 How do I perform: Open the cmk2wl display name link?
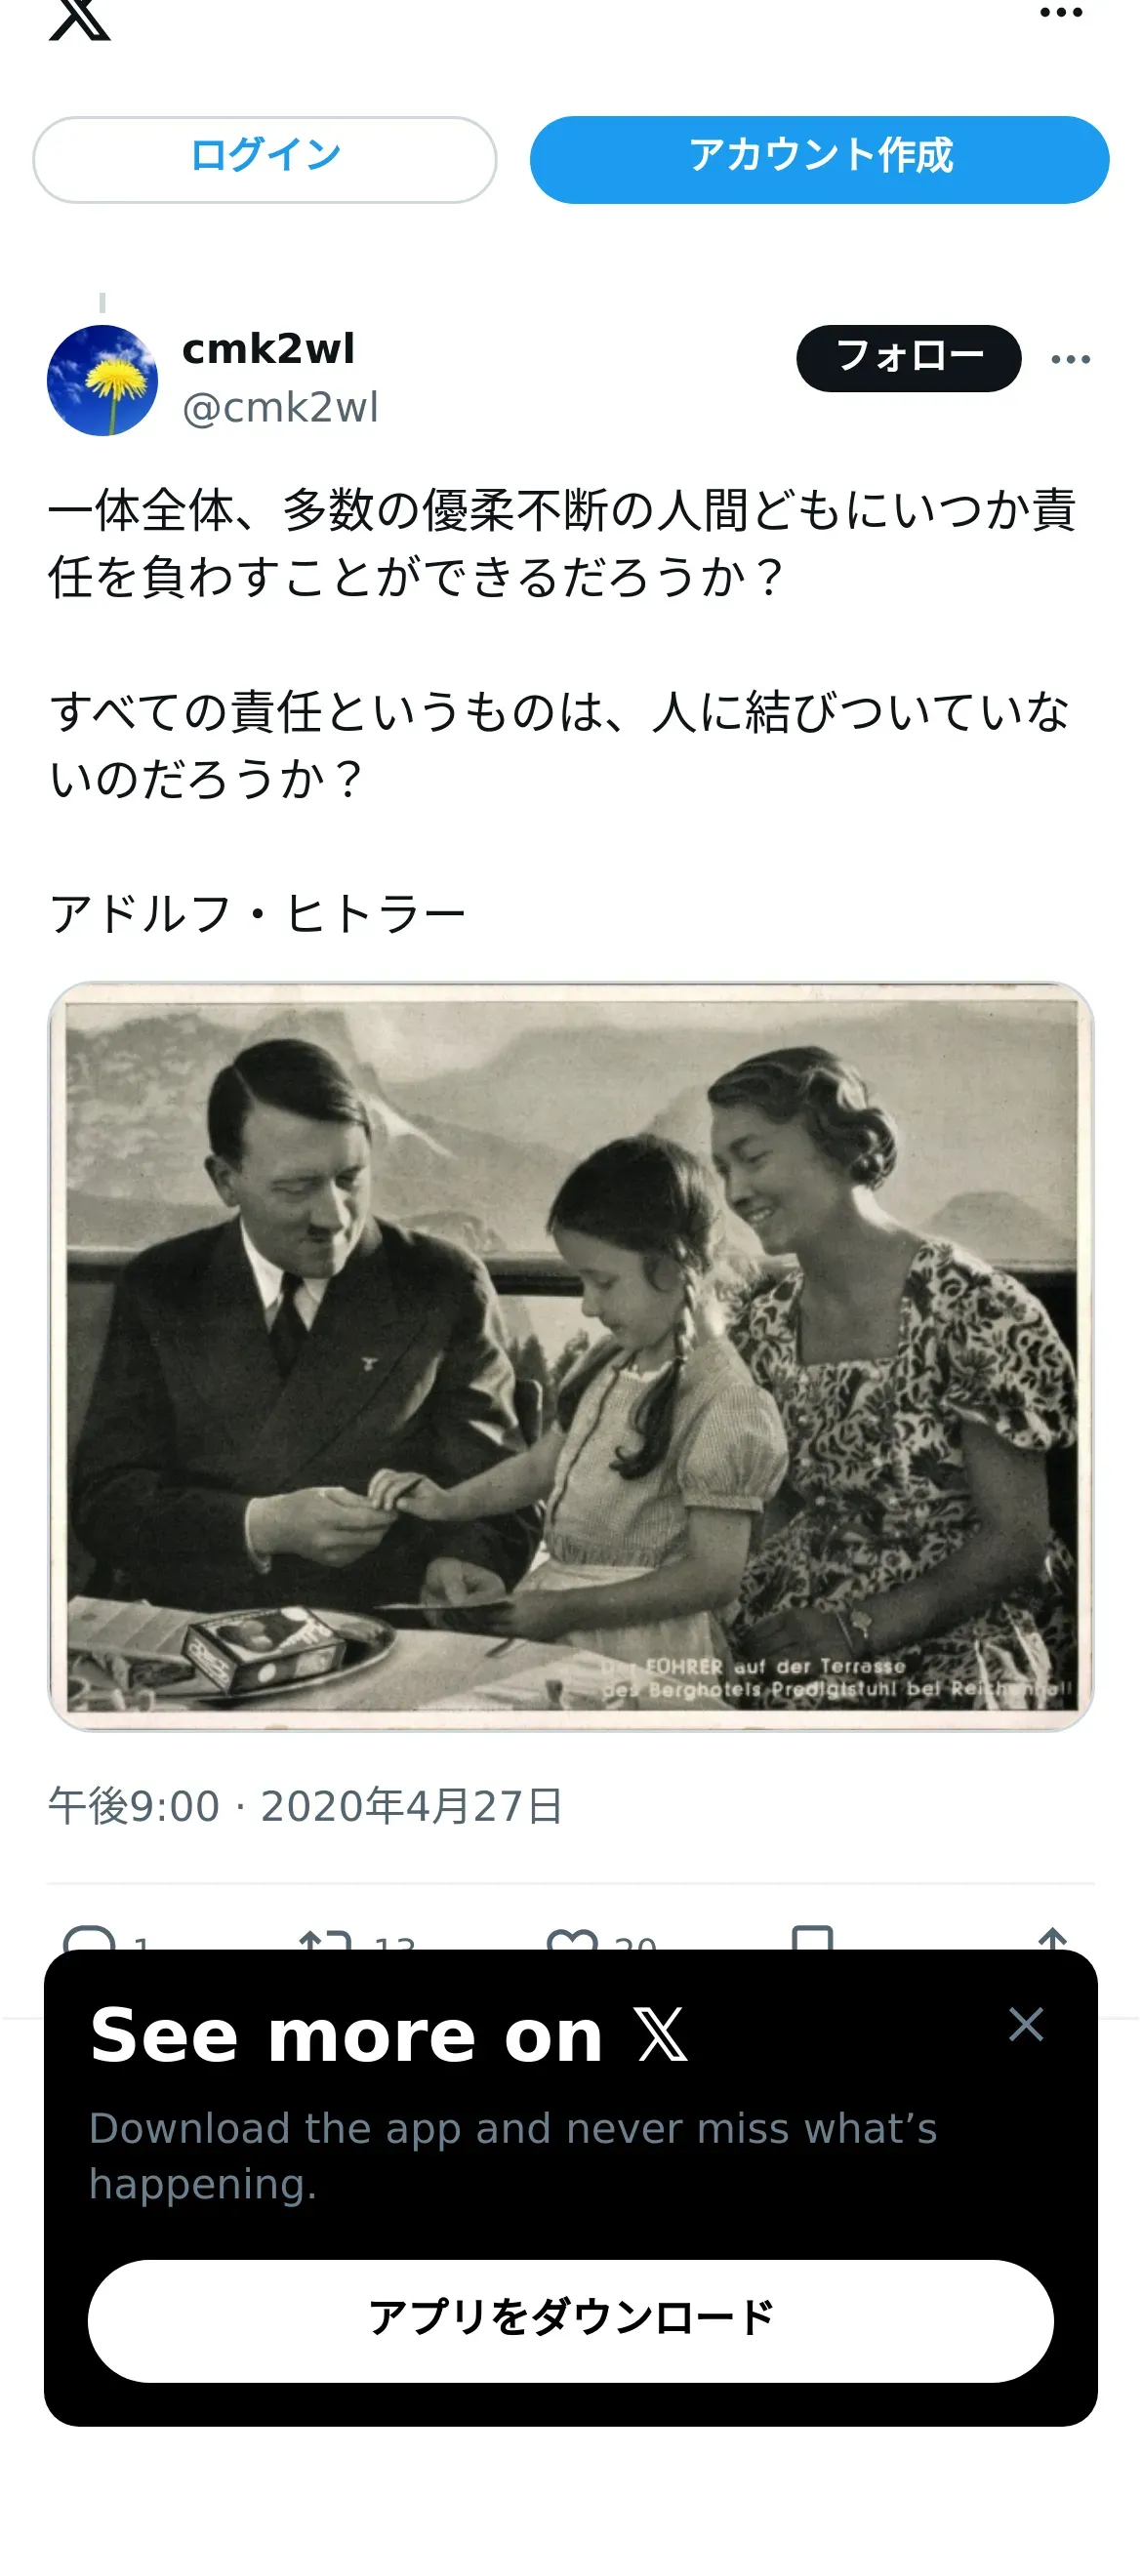pos(268,349)
